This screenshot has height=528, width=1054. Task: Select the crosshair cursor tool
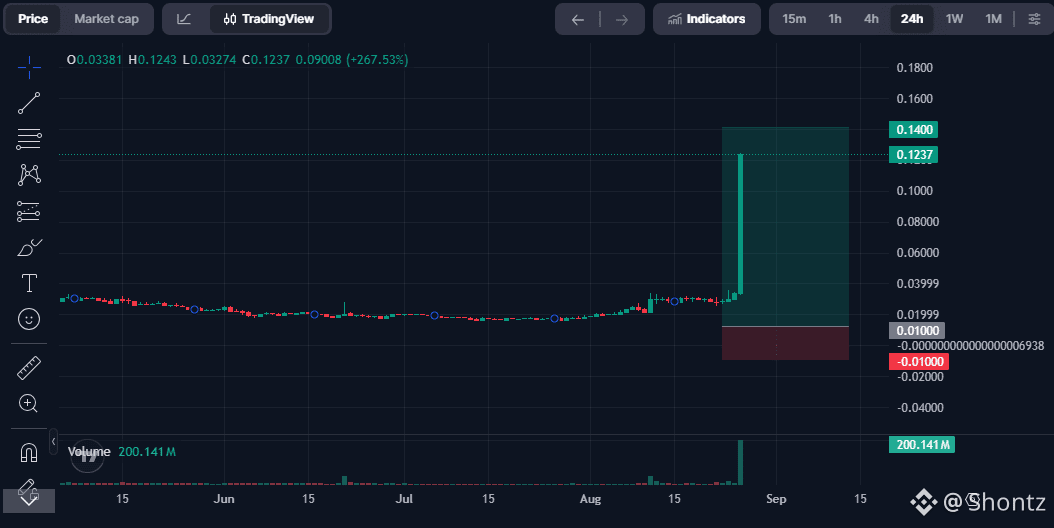tap(29, 67)
